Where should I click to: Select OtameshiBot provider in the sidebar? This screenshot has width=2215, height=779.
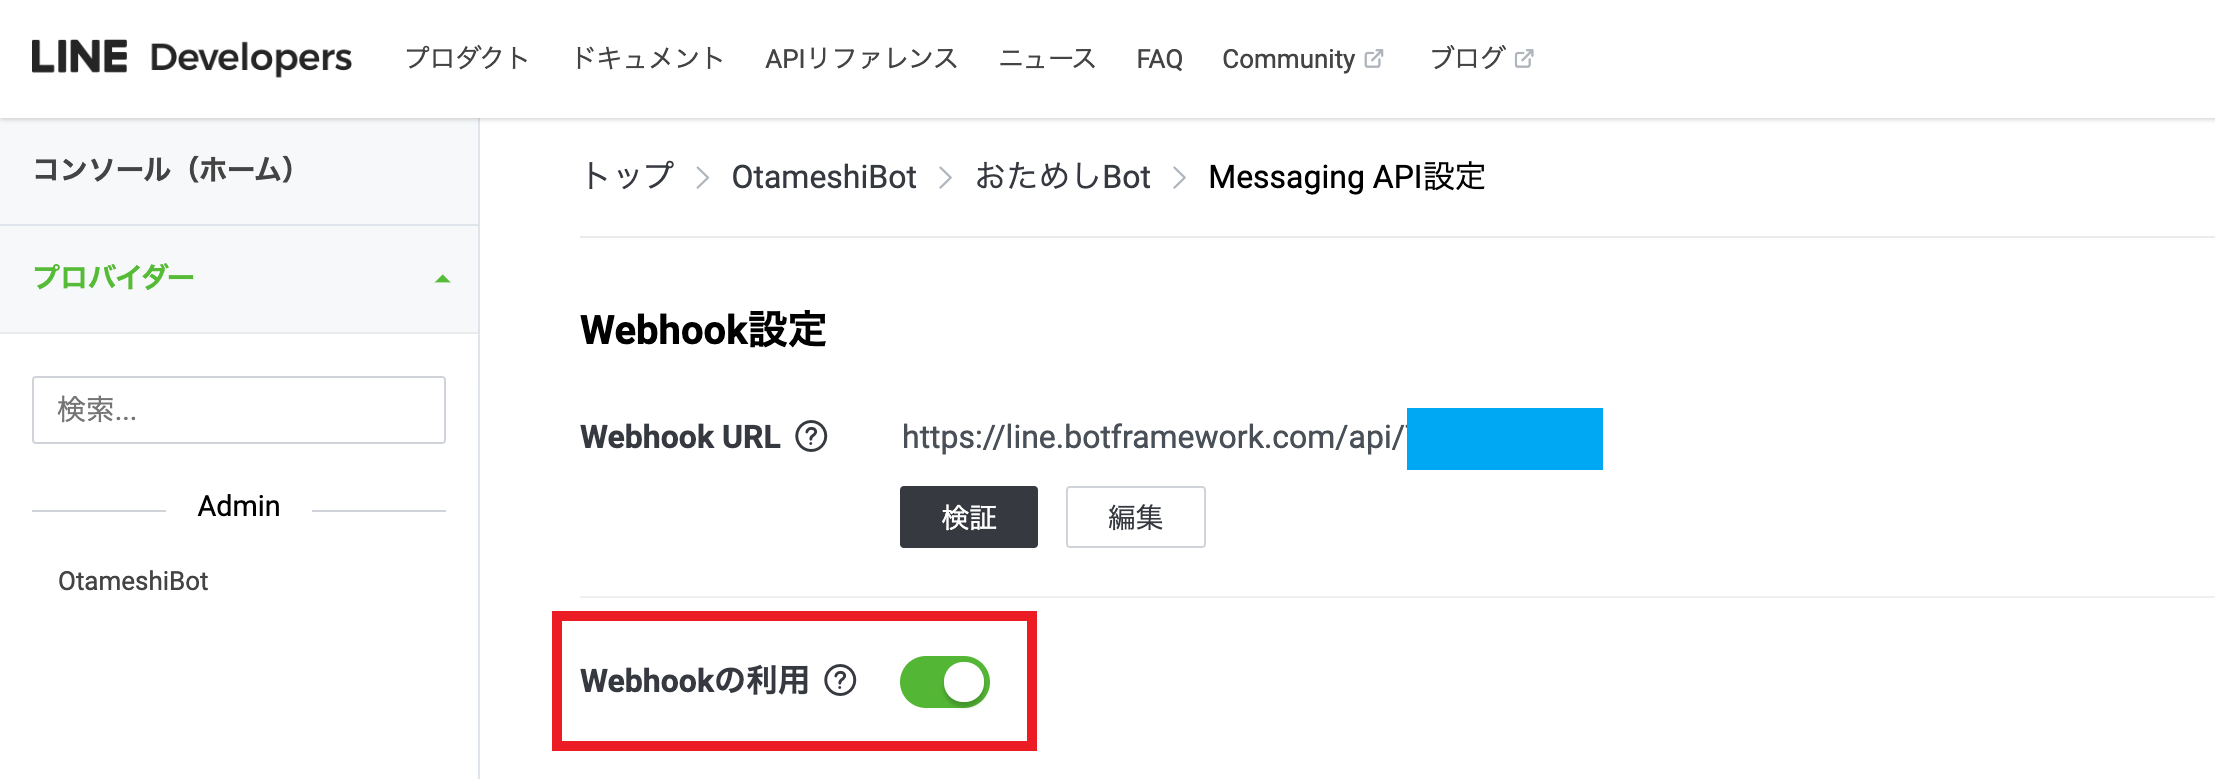(133, 581)
